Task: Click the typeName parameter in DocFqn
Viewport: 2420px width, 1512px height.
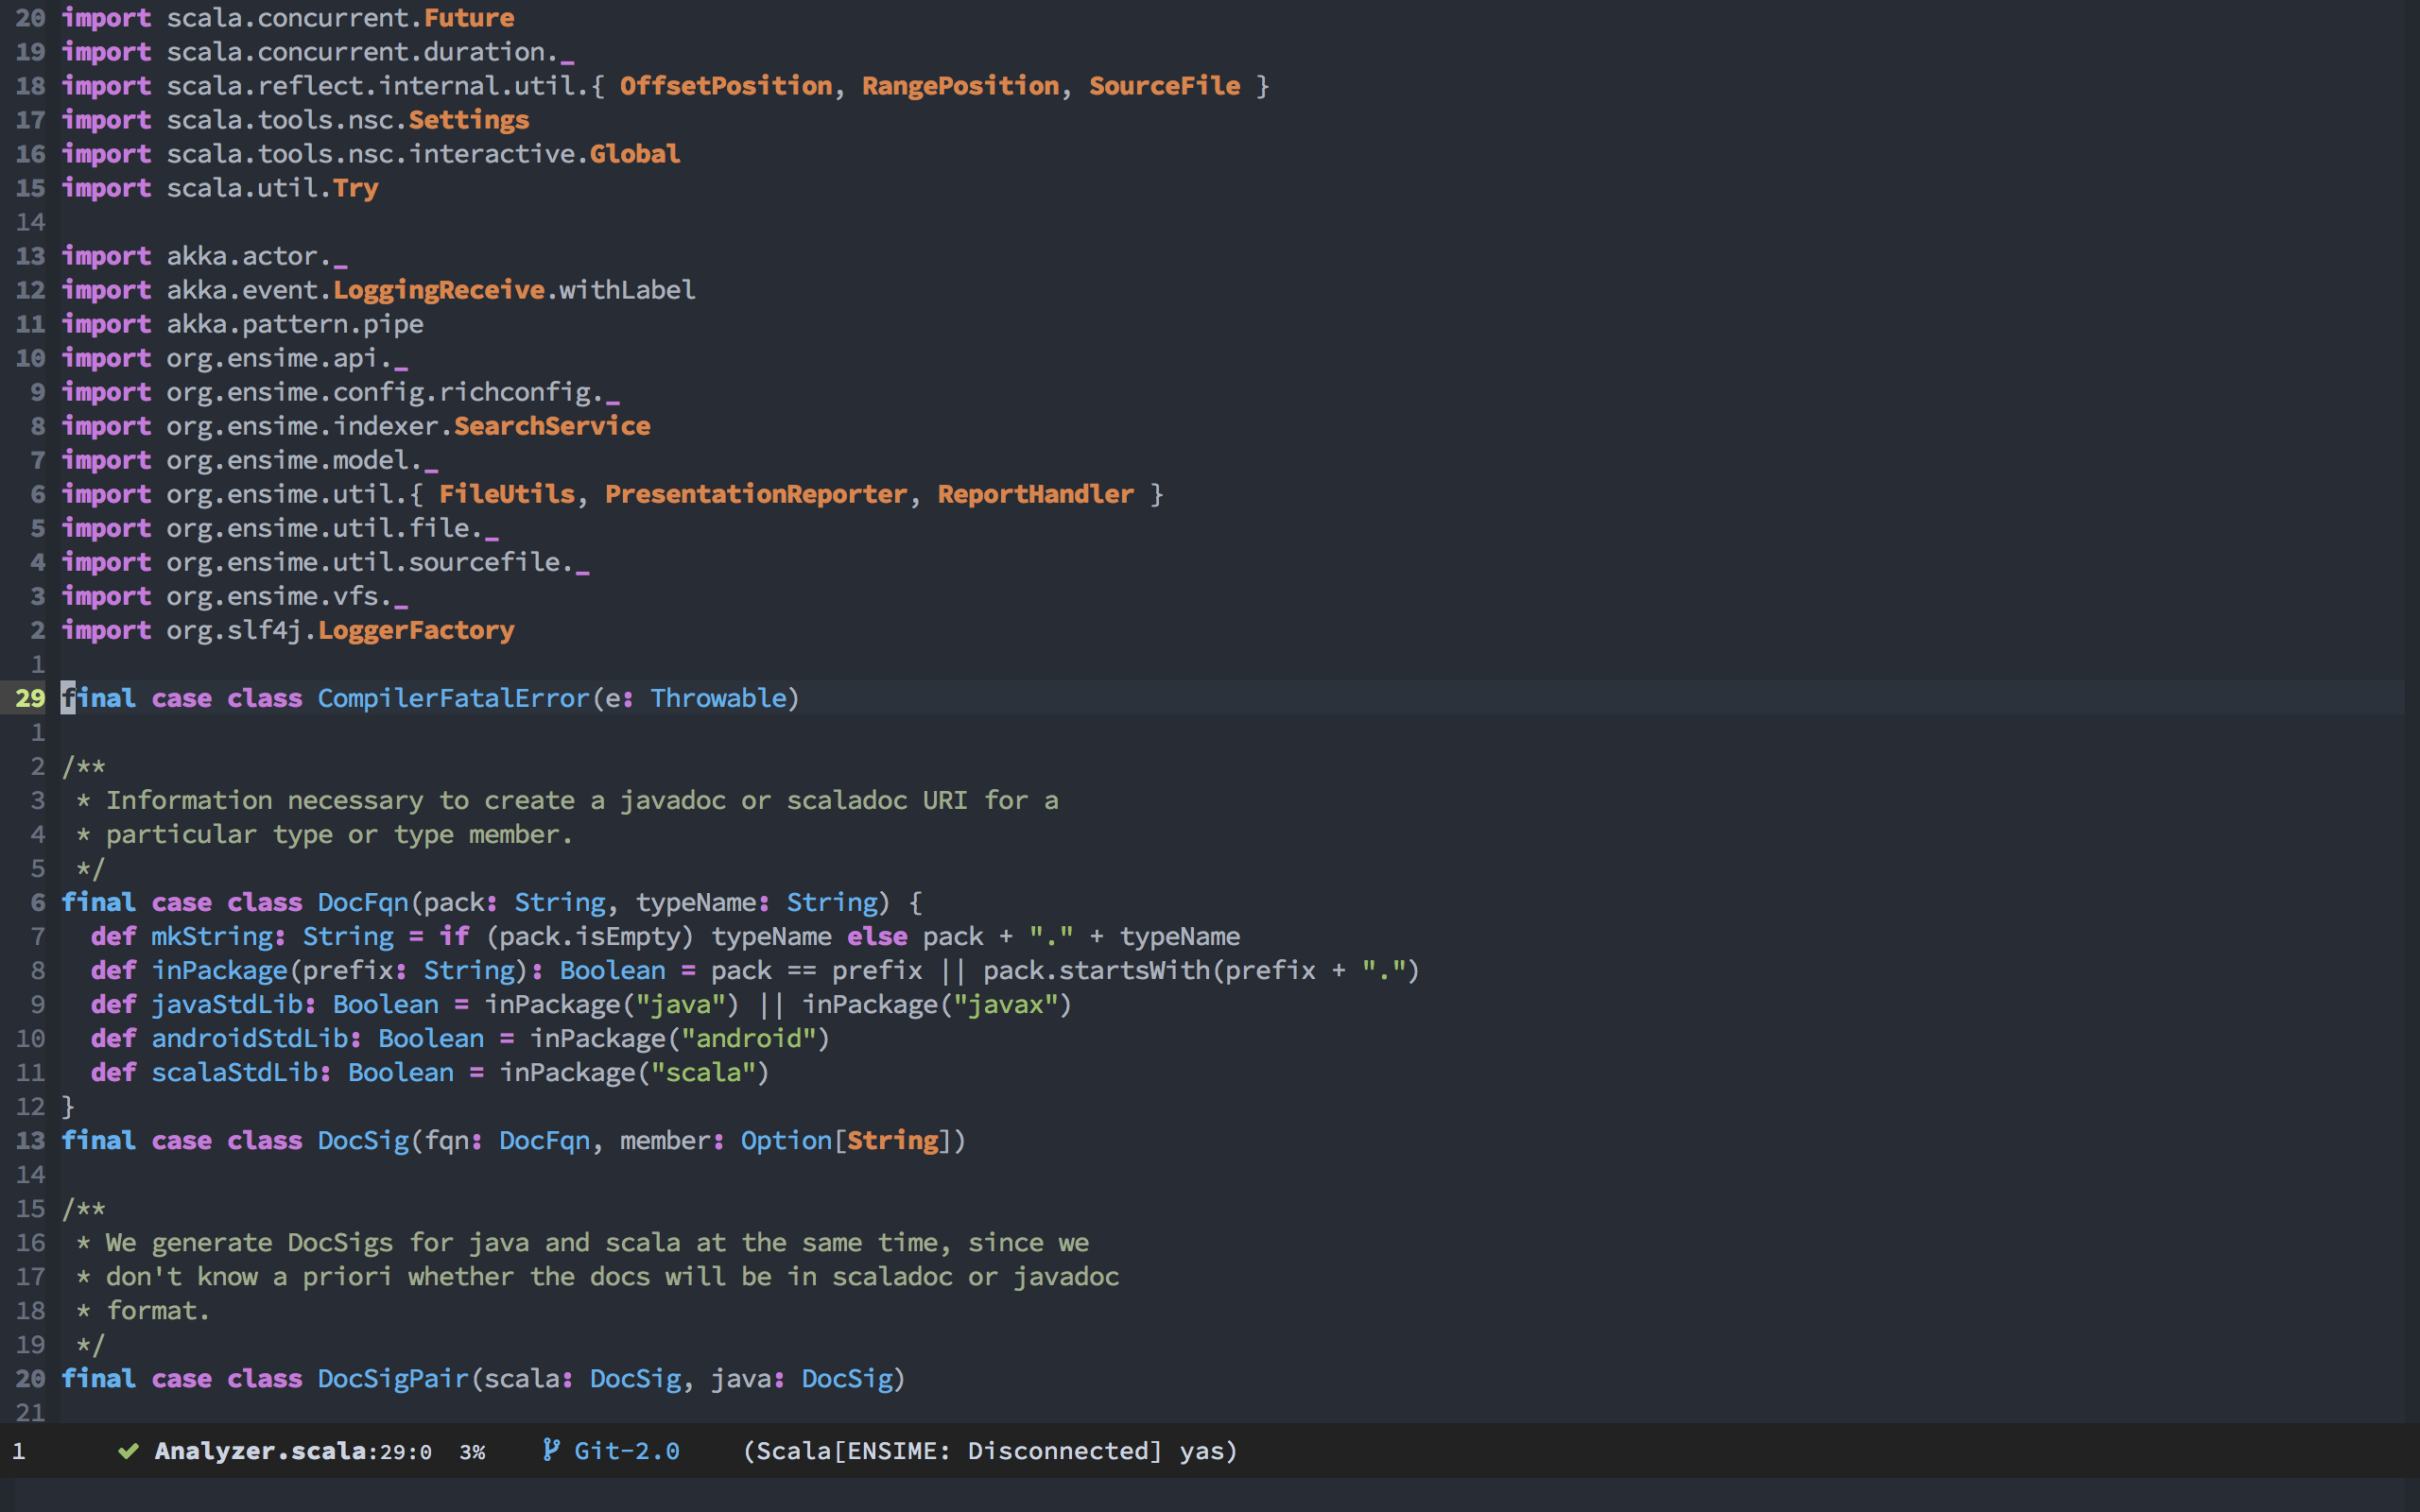Action: [696, 902]
